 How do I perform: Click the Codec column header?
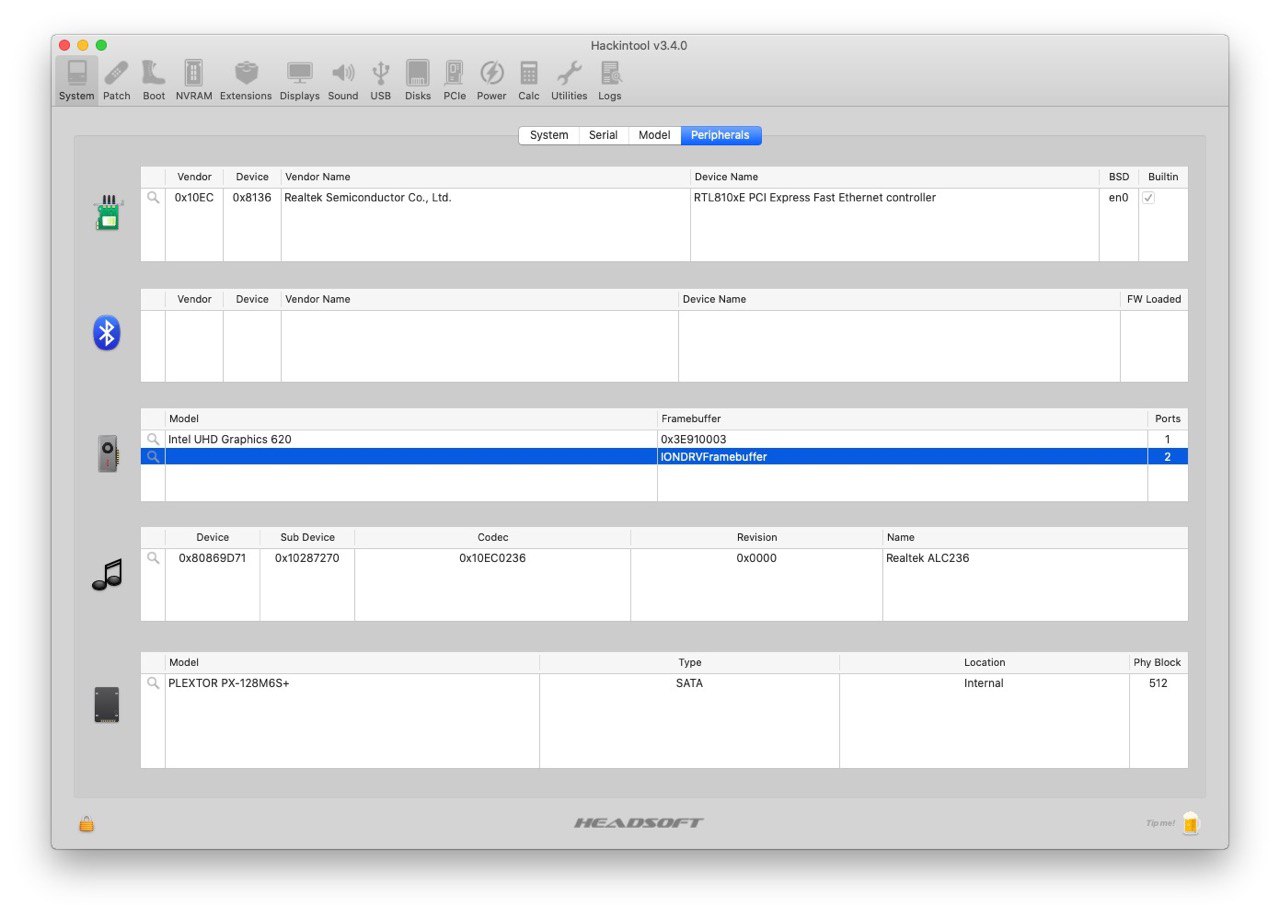(x=492, y=538)
